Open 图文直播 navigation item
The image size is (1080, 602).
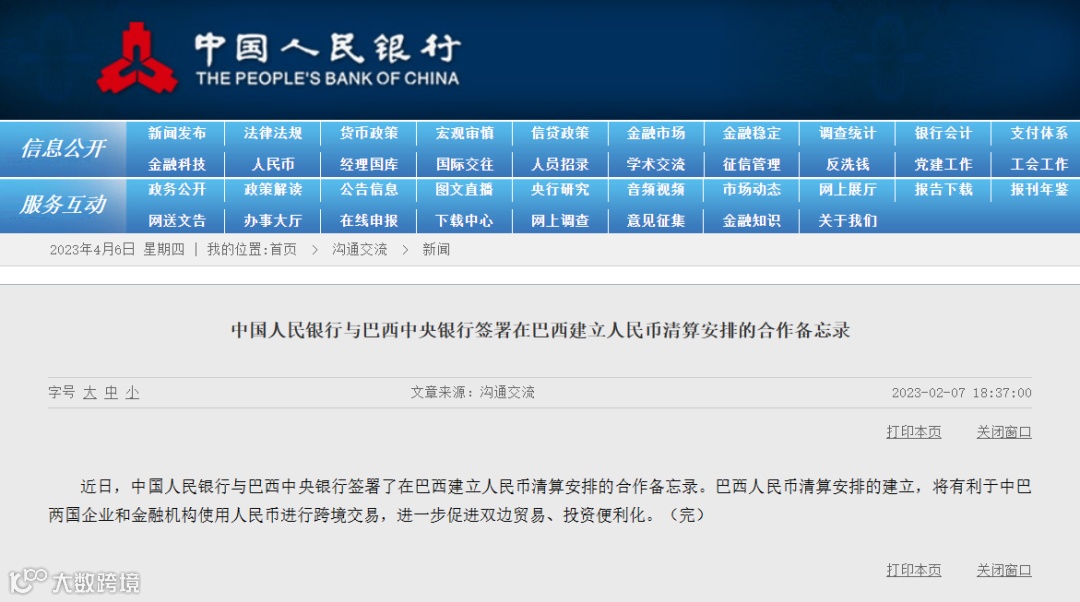(464, 189)
